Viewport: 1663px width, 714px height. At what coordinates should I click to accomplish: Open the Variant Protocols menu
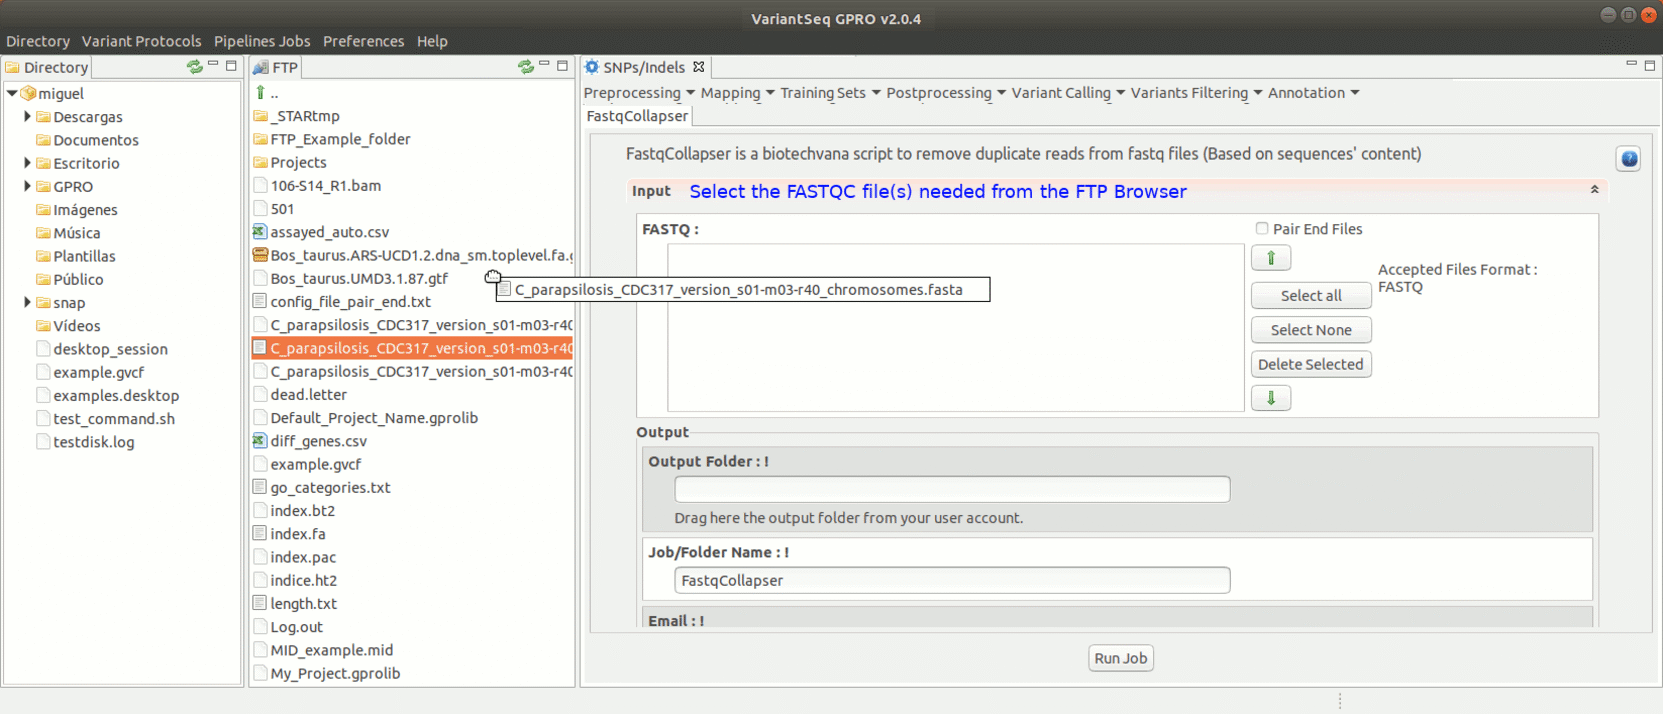(141, 41)
